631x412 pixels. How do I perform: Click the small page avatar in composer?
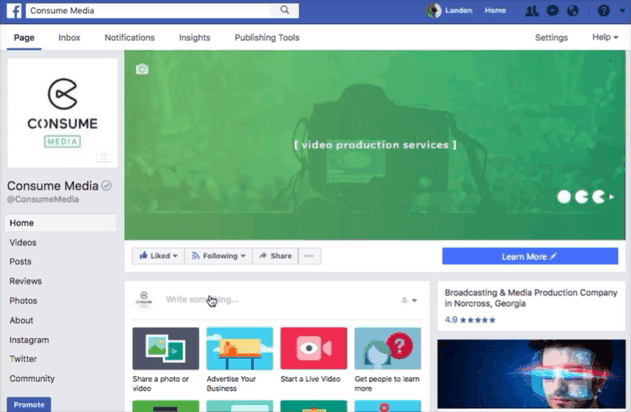(x=144, y=299)
